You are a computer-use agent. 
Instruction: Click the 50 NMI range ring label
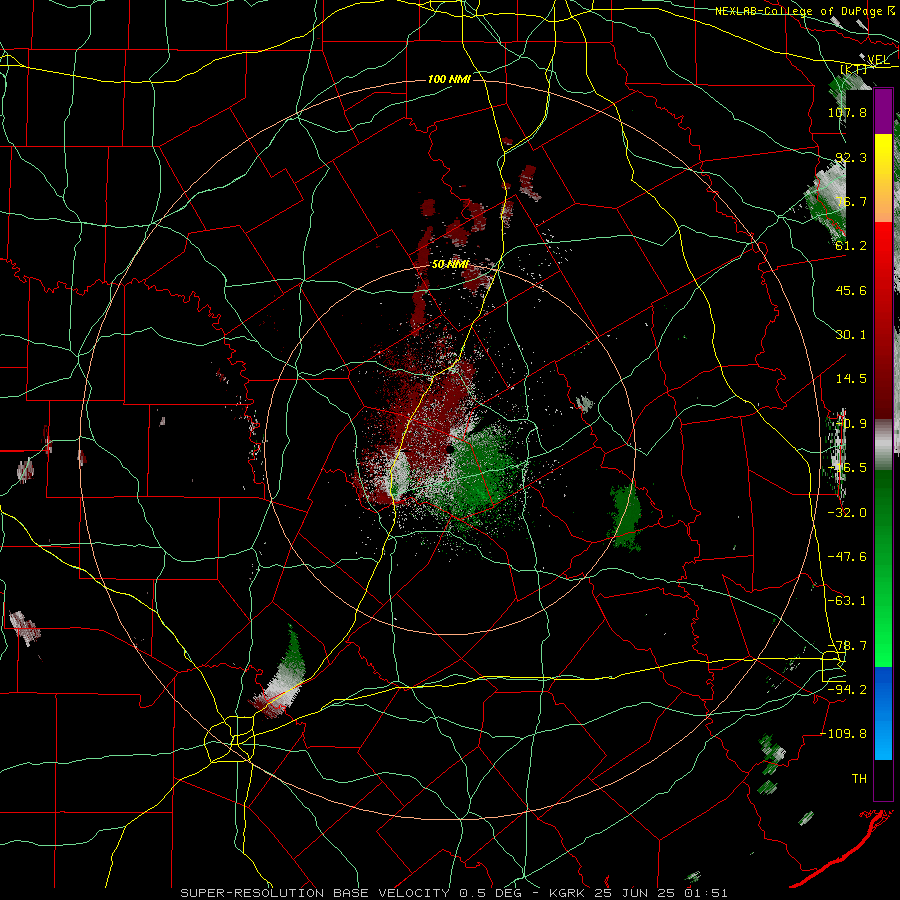450,265
